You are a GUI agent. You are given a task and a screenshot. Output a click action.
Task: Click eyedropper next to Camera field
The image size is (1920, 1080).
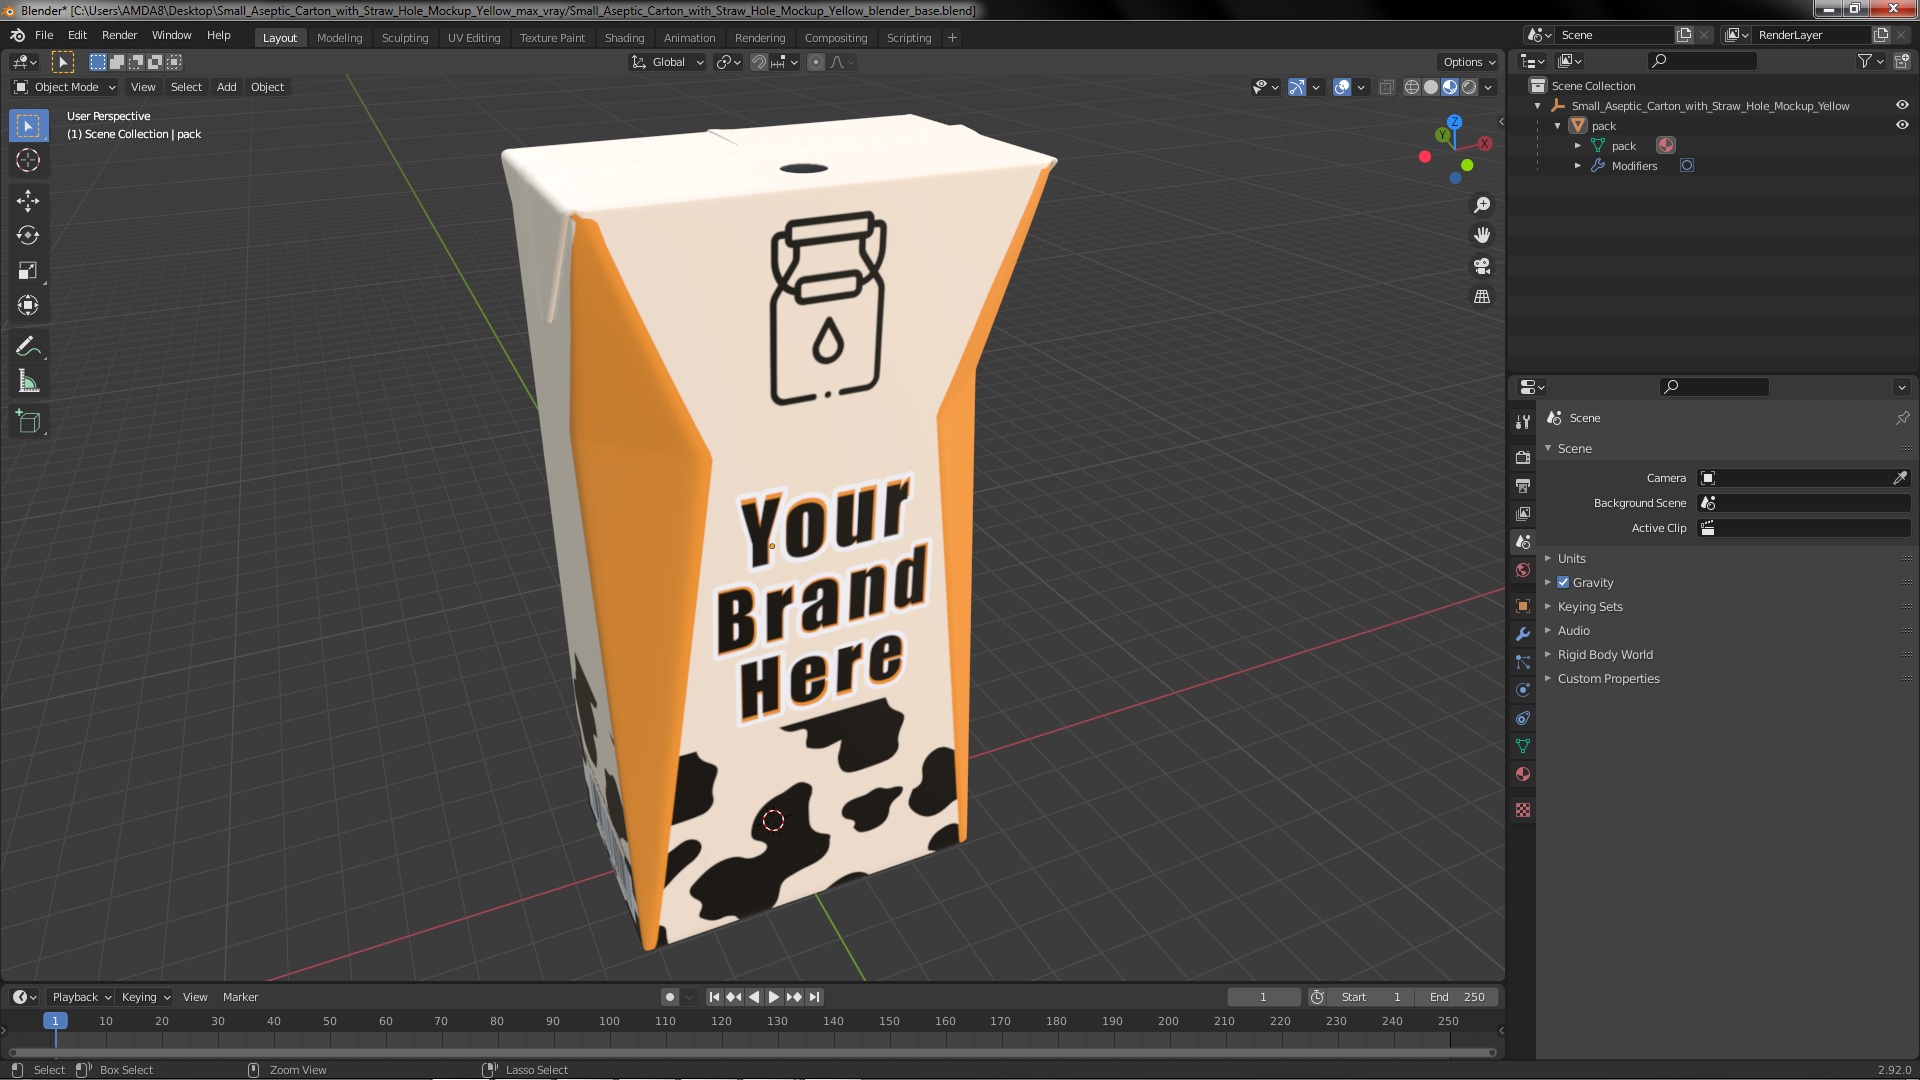point(1900,478)
